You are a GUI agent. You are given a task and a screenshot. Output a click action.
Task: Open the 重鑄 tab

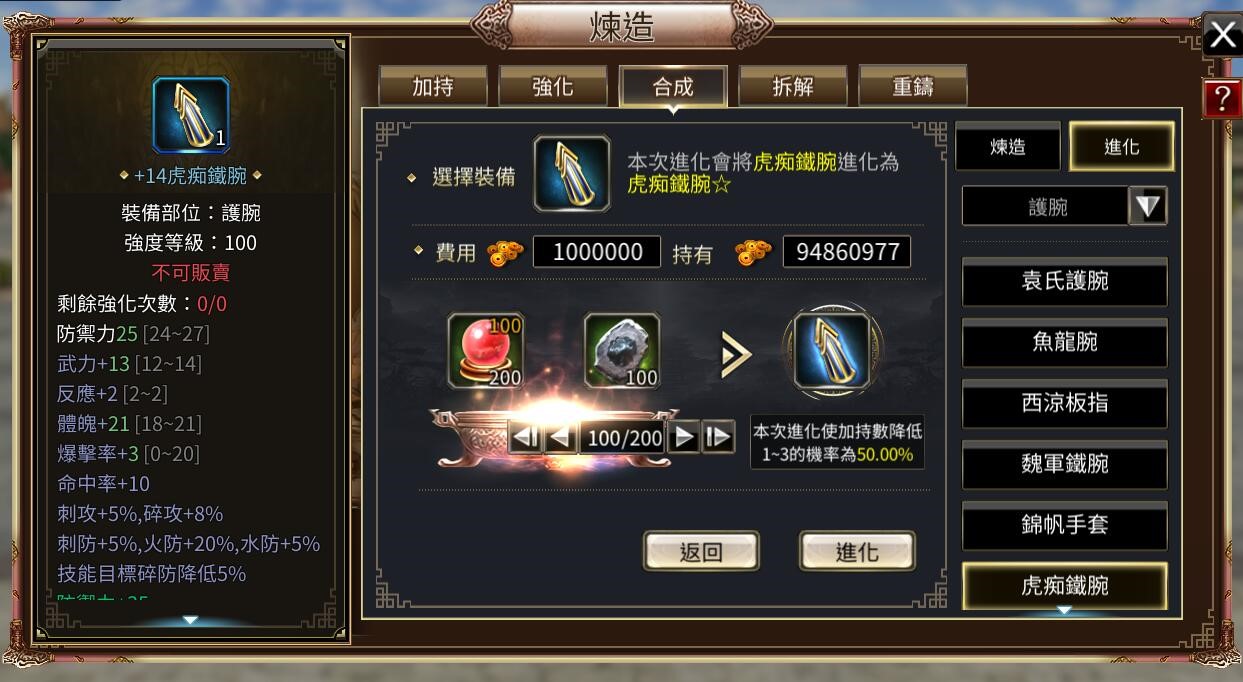point(913,86)
